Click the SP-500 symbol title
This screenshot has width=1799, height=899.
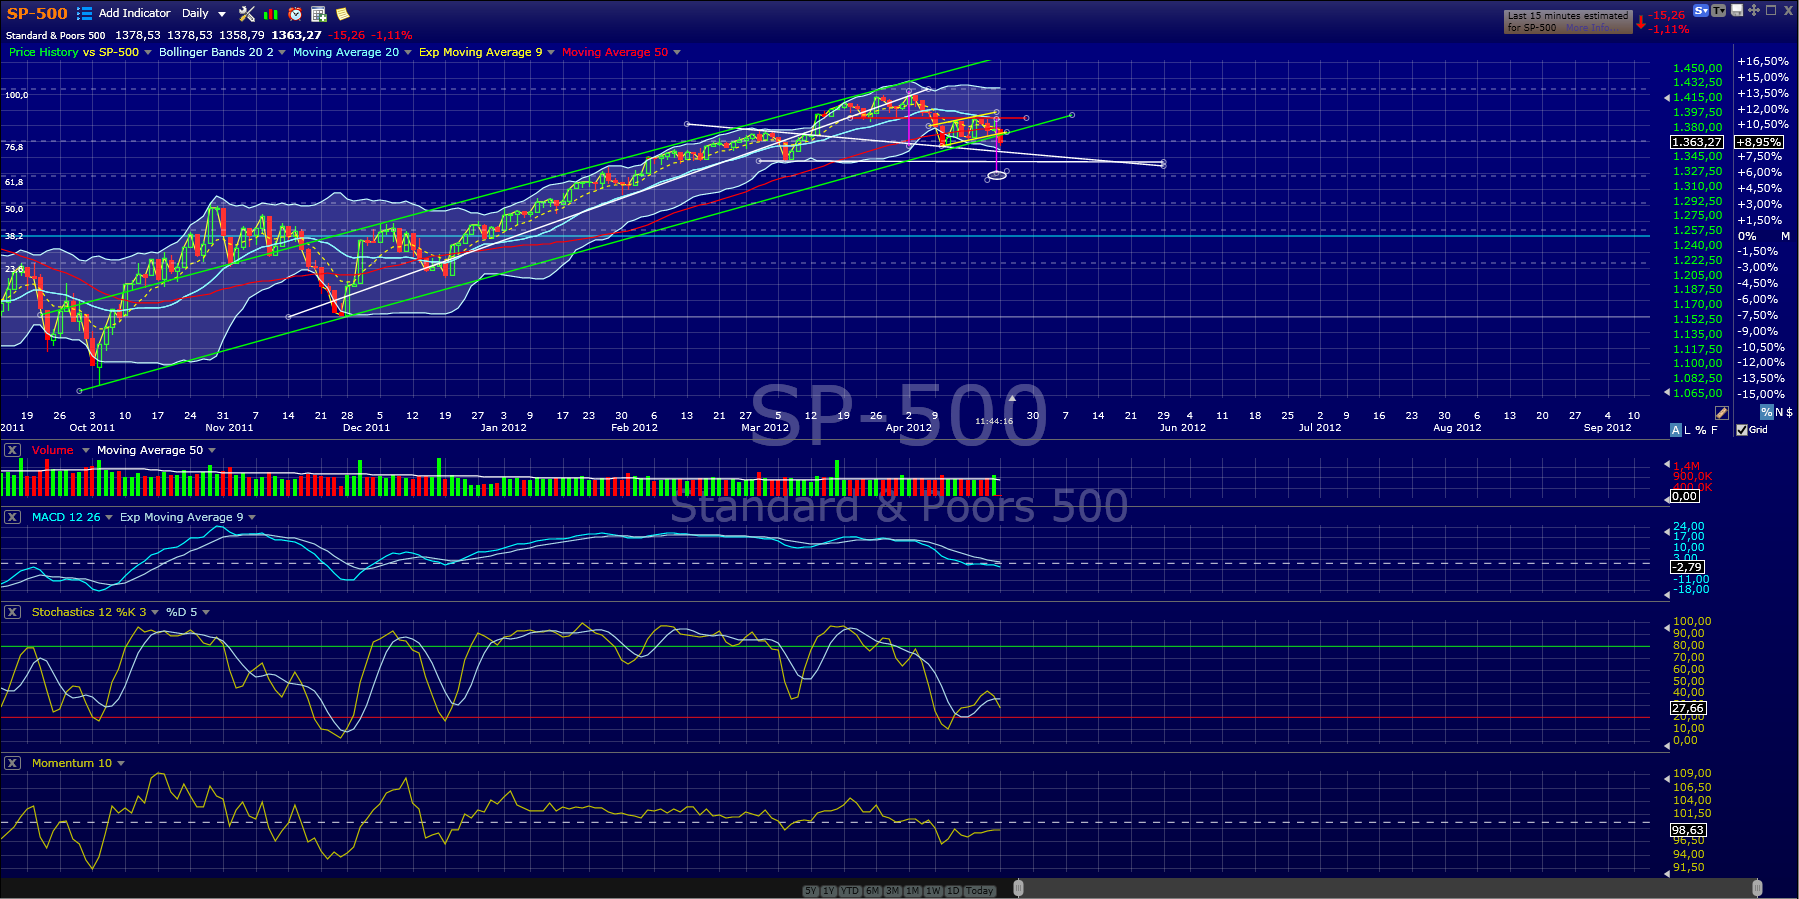click(37, 14)
